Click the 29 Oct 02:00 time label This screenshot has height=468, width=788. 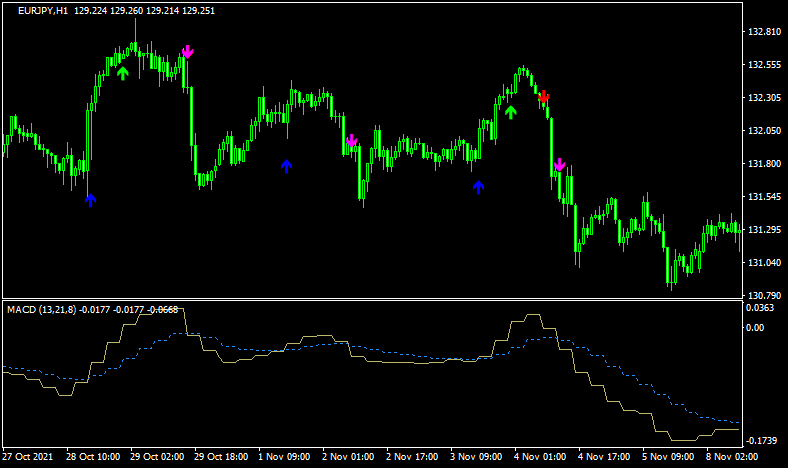coord(157,457)
